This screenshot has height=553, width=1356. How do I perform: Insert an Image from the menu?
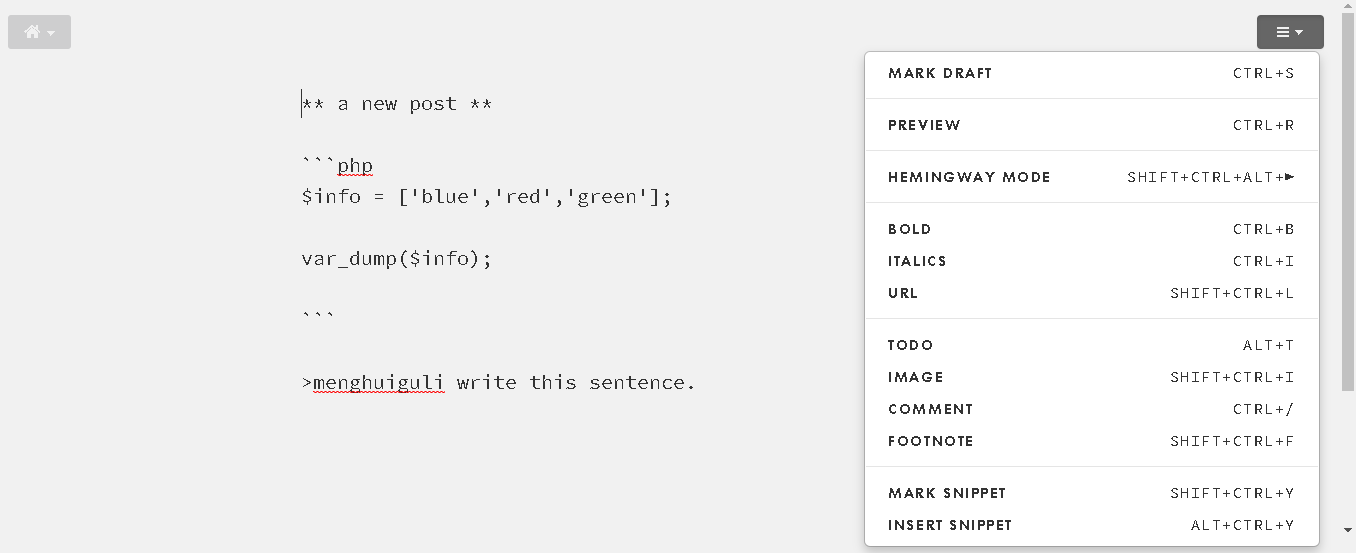[x=1091, y=377]
